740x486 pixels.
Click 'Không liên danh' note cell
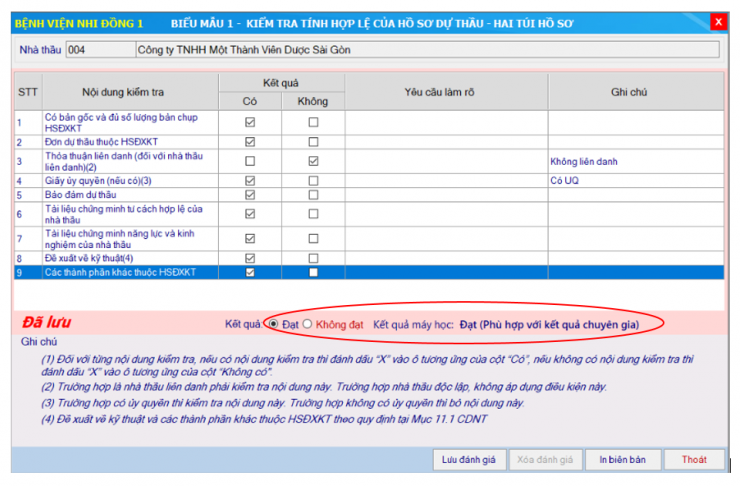634,161
